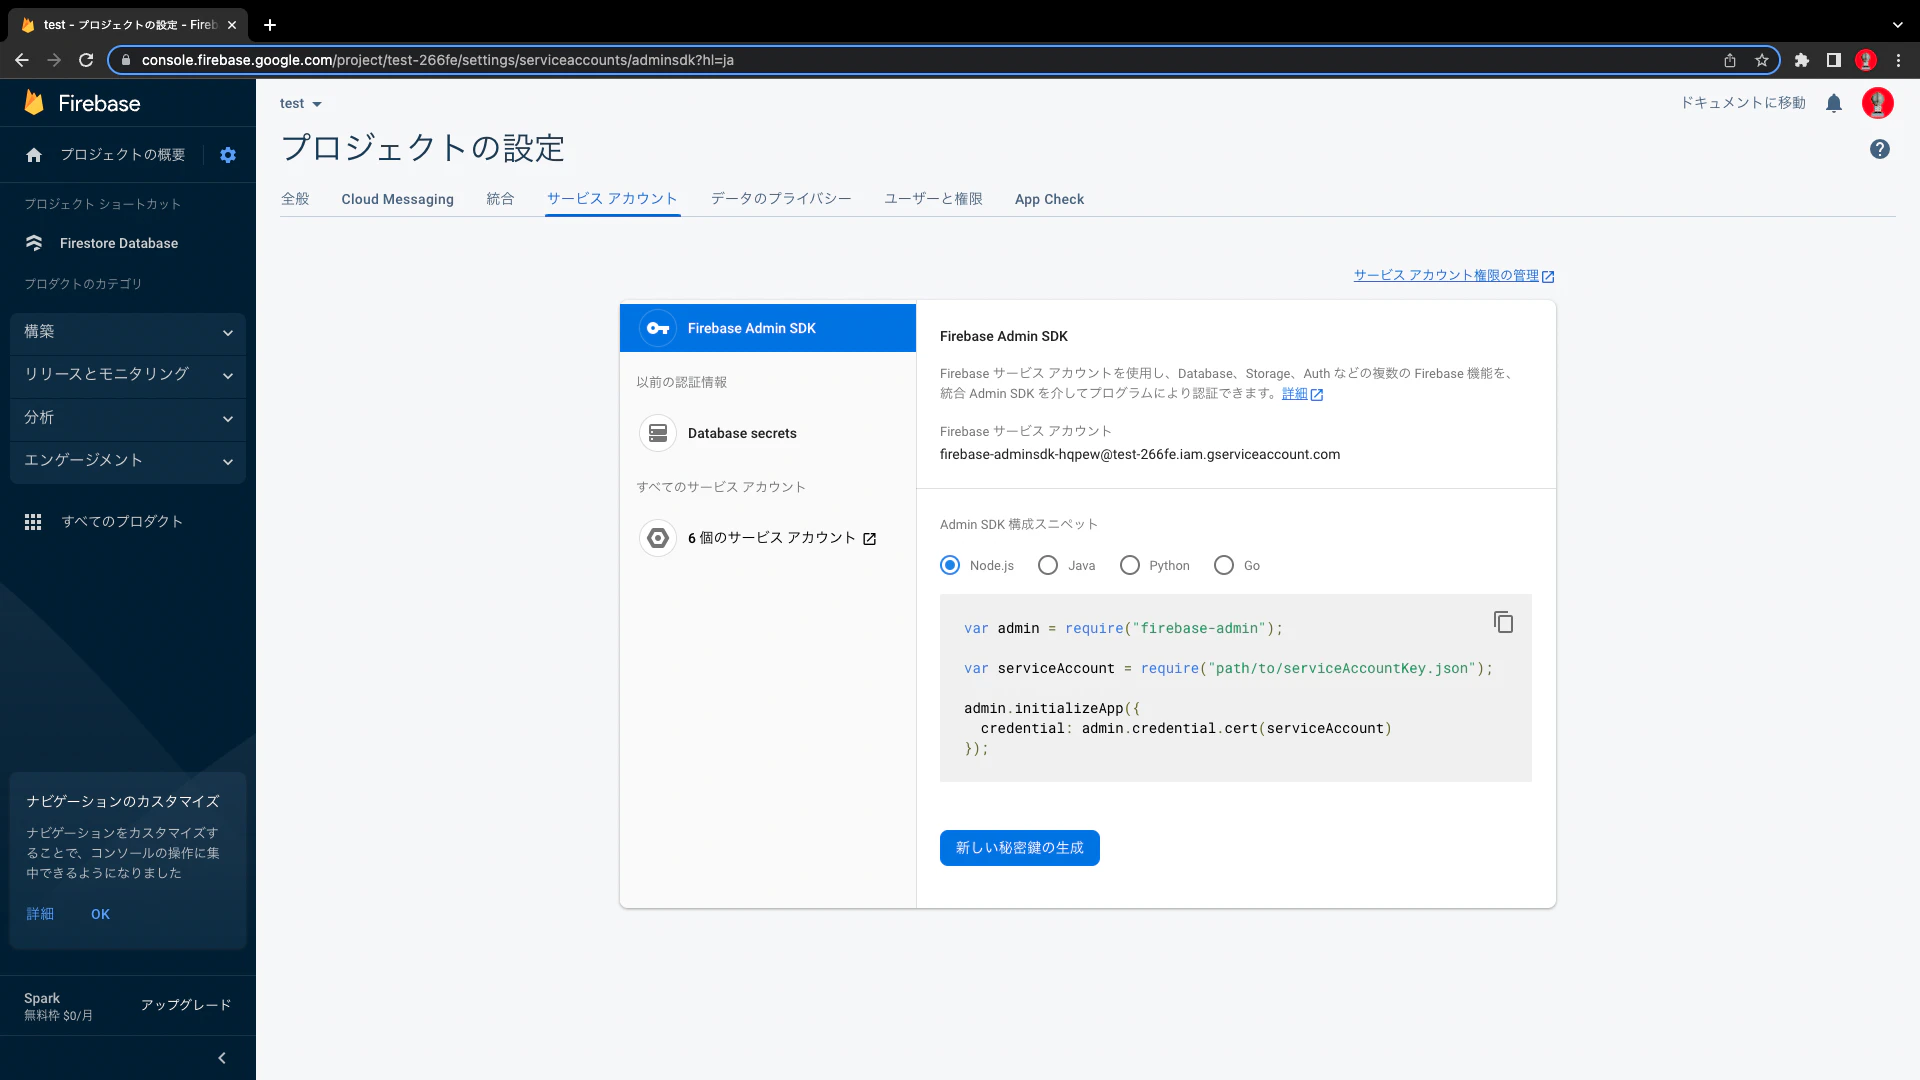
Task: Go back in browser history
Action: (22, 60)
